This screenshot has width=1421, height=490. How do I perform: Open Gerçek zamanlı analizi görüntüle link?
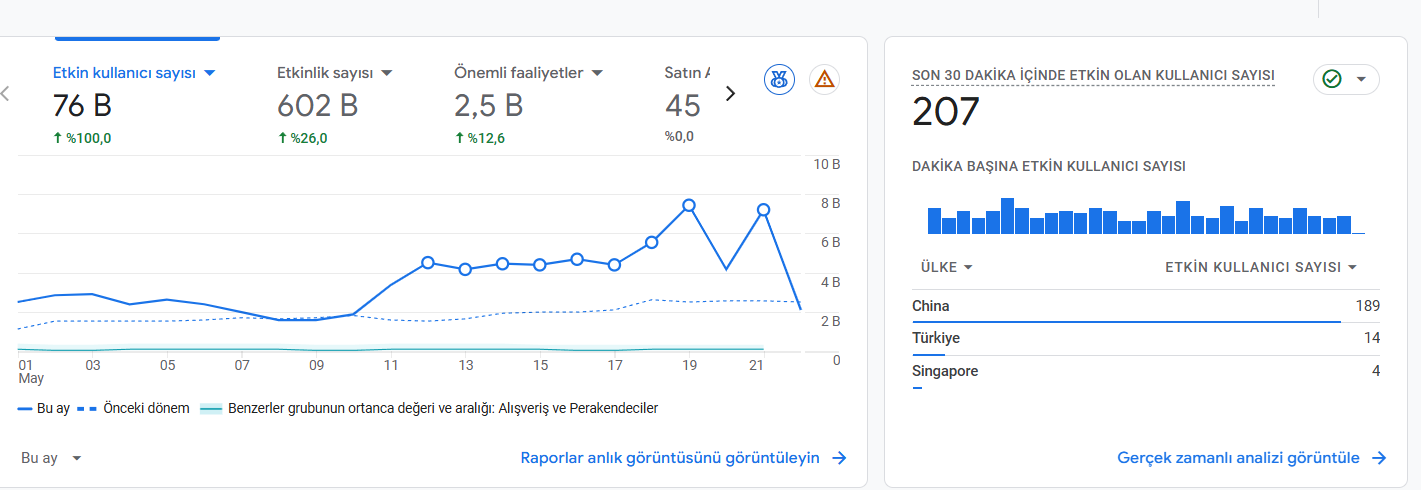1252,458
